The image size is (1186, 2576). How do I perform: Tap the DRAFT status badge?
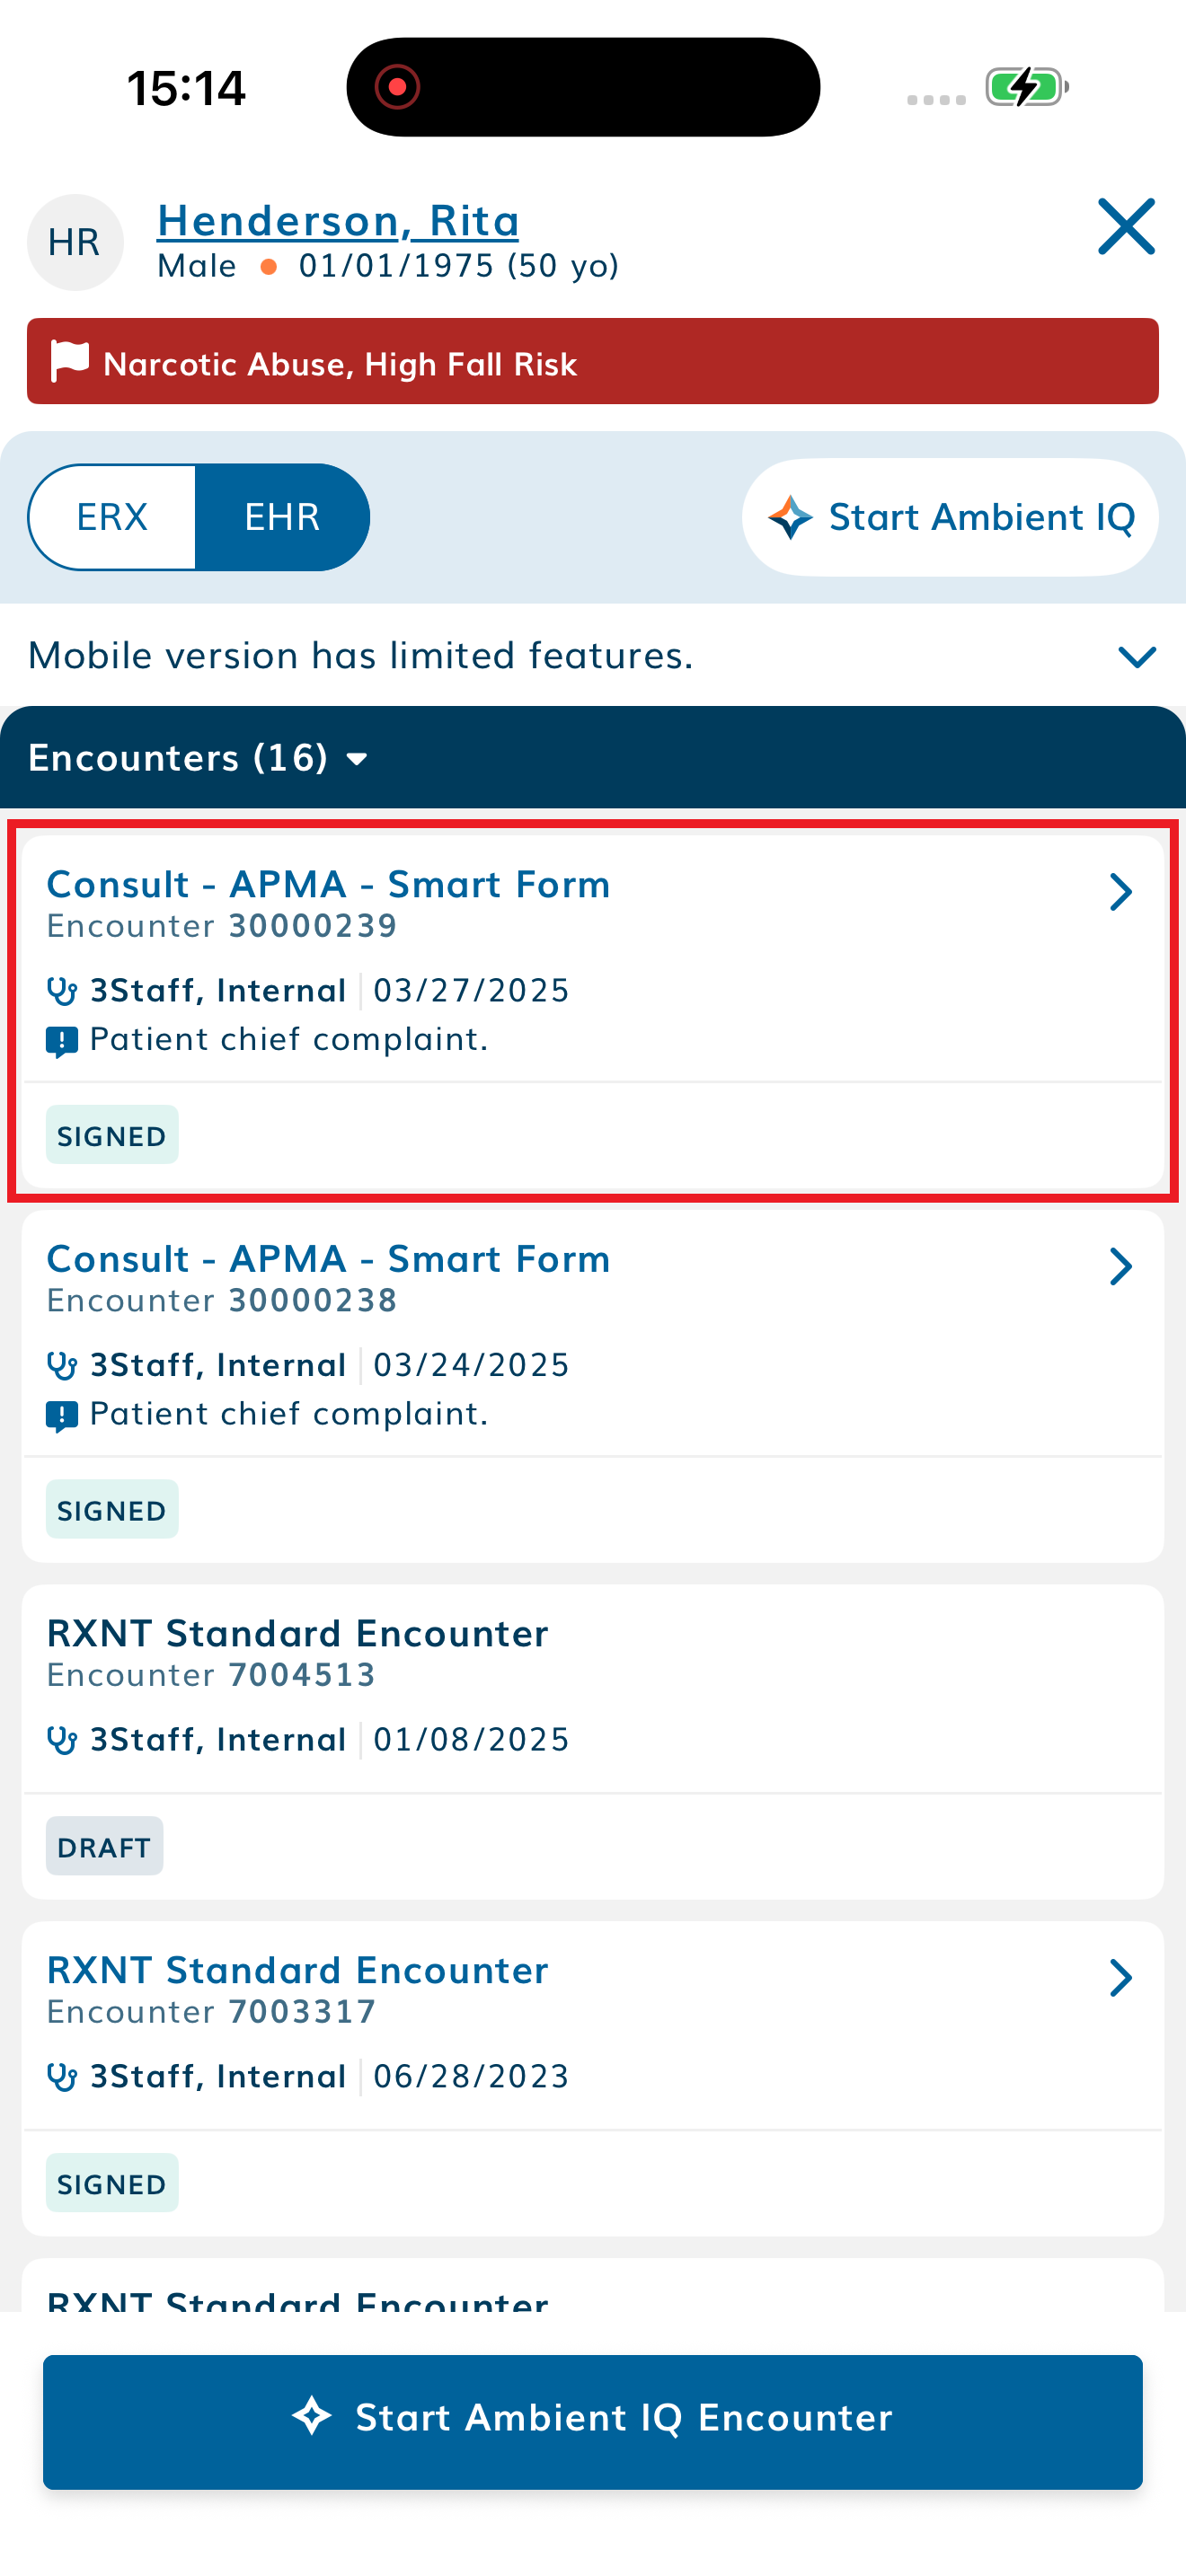tap(104, 1846)
